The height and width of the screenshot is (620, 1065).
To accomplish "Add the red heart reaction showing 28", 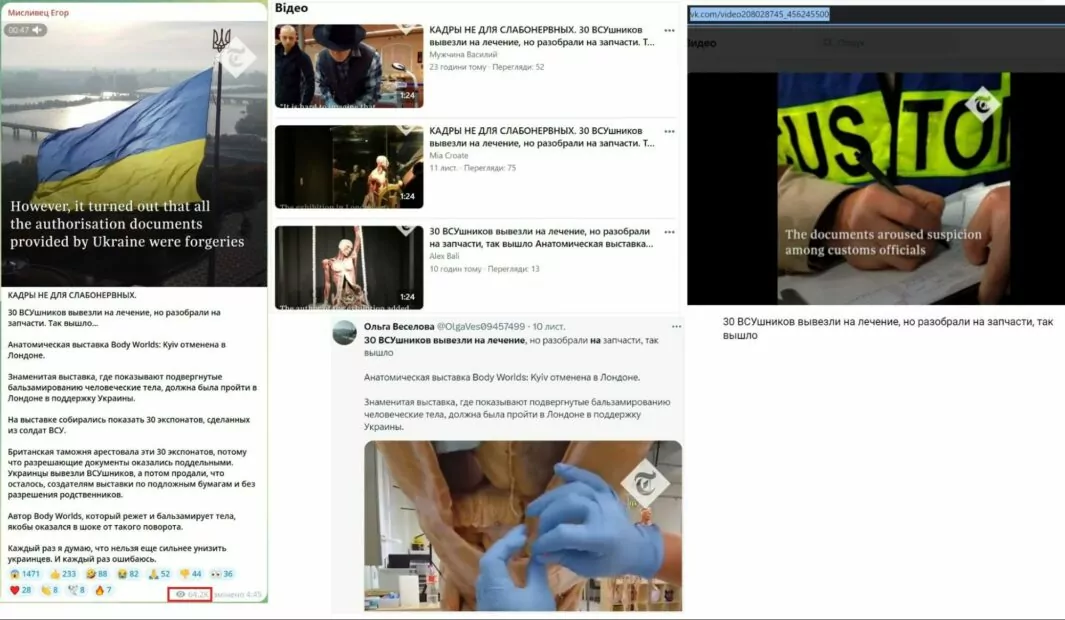I will coord(21,590).
